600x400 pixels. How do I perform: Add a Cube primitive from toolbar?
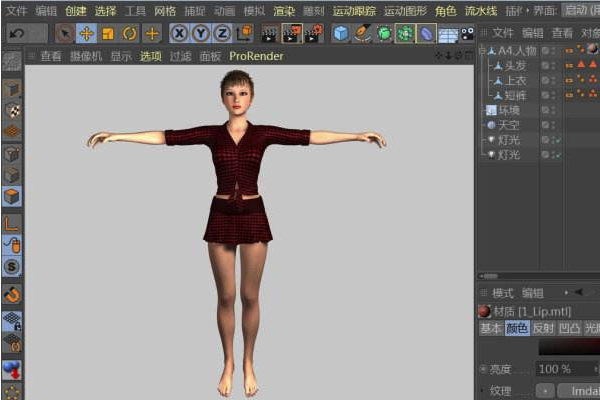tap(341, 33)
